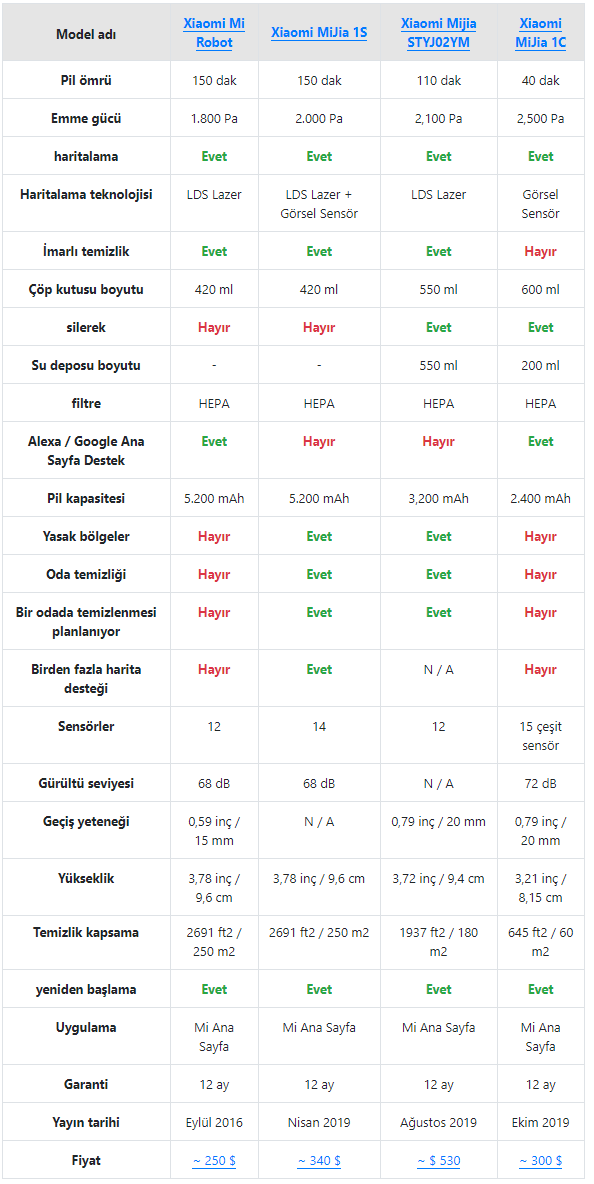Image resolution: width=594 pixels, height=1184 pixels.
Task: Select the 15 çeşit sensör cell
Action: pos(540,735)
